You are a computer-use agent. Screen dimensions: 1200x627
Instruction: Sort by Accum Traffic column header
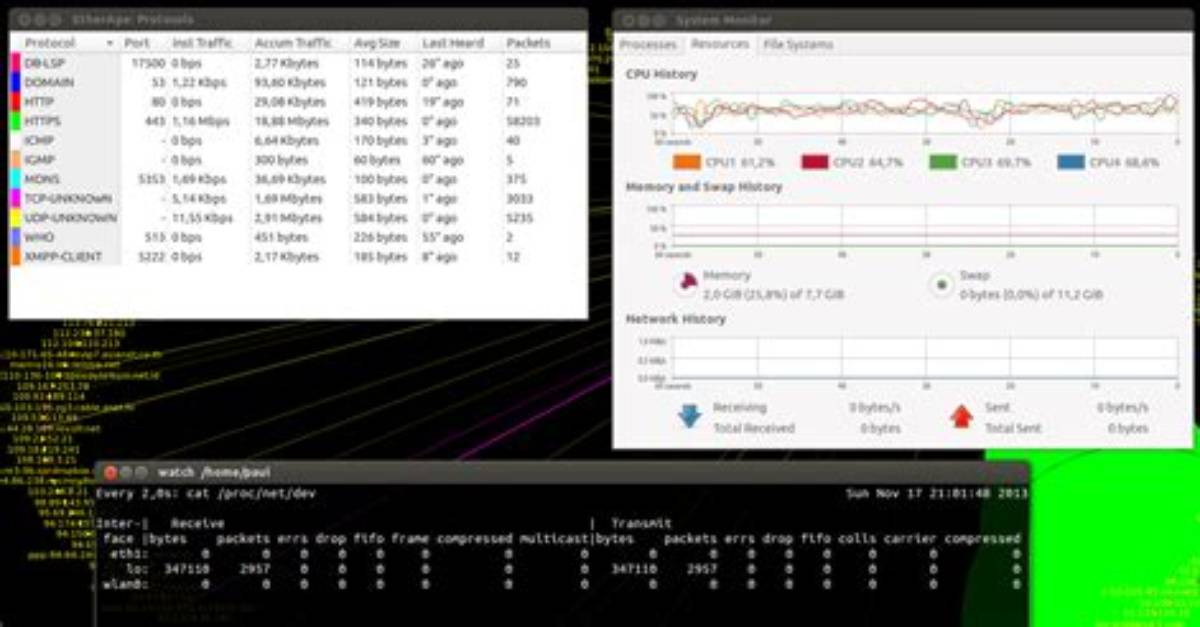tap(292, 43)
